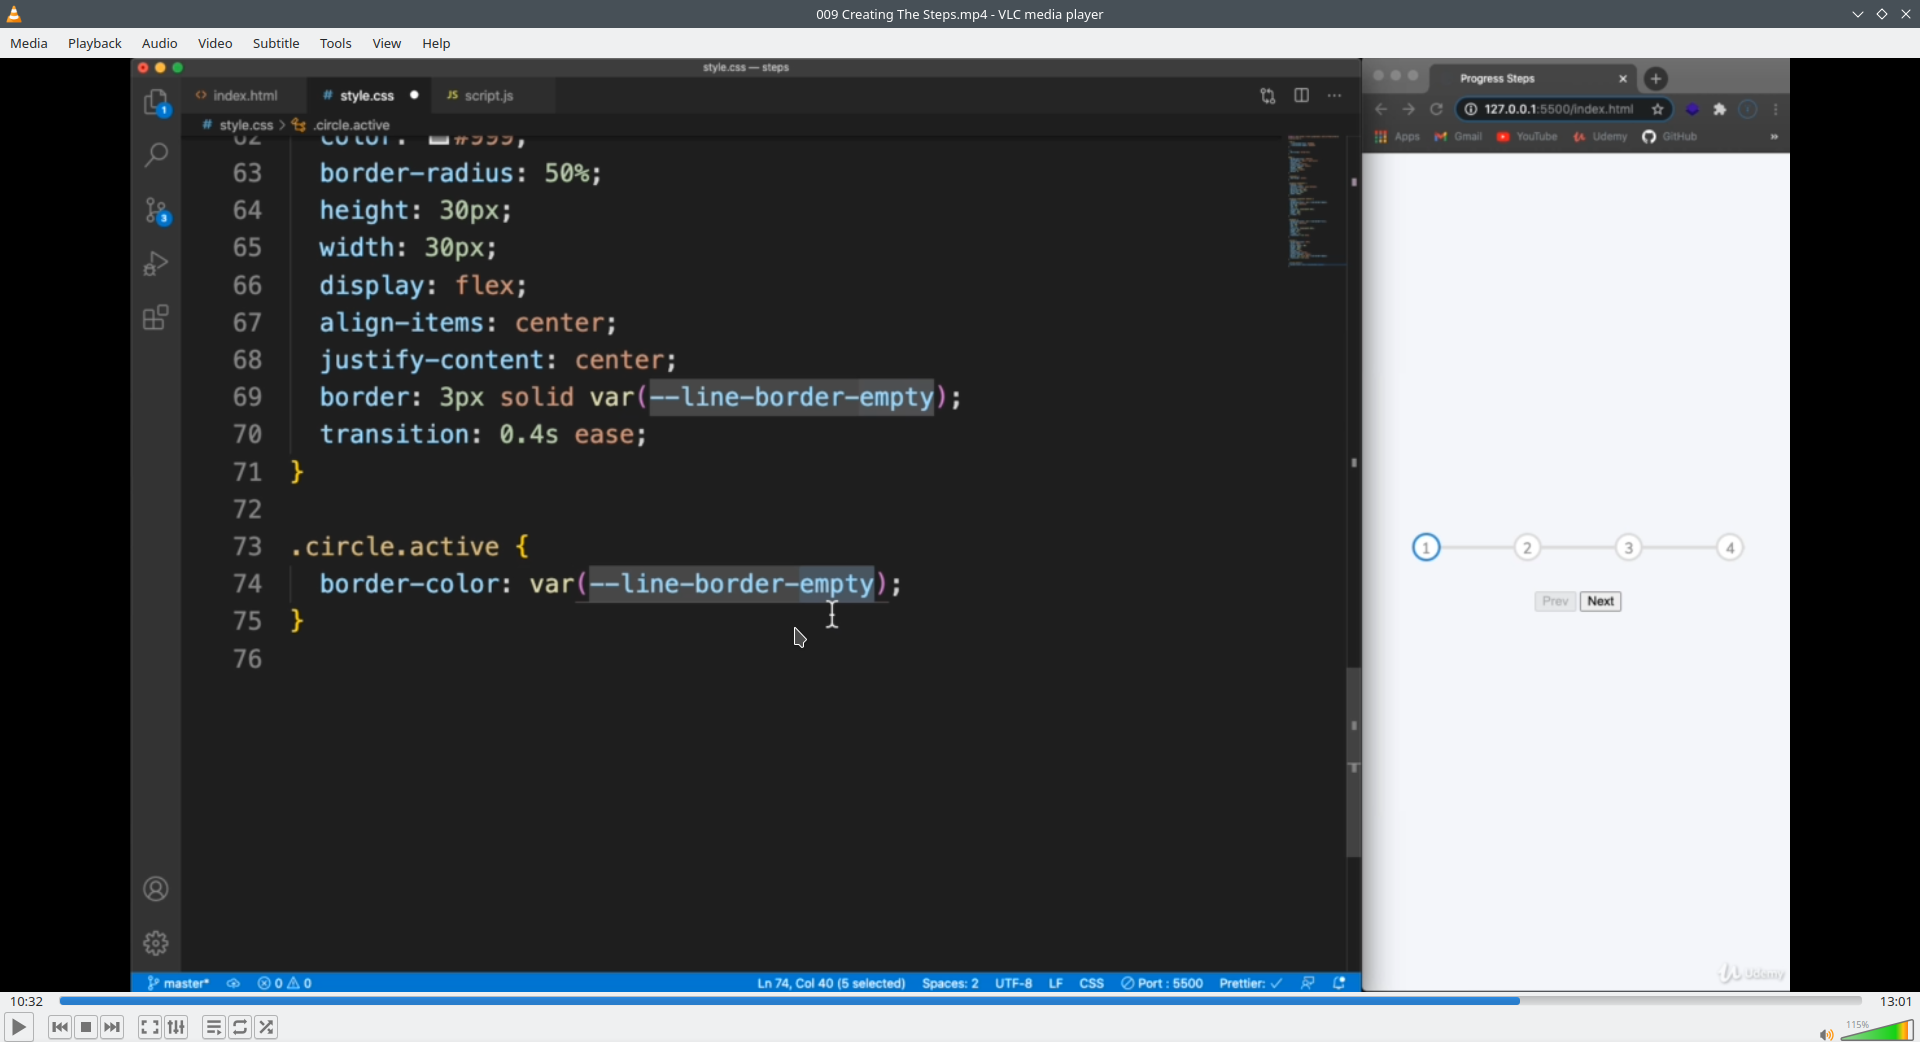This screenshot has width=1920, height=1042.
Task: Open the VLC View menu
Action: coord(387,43)
